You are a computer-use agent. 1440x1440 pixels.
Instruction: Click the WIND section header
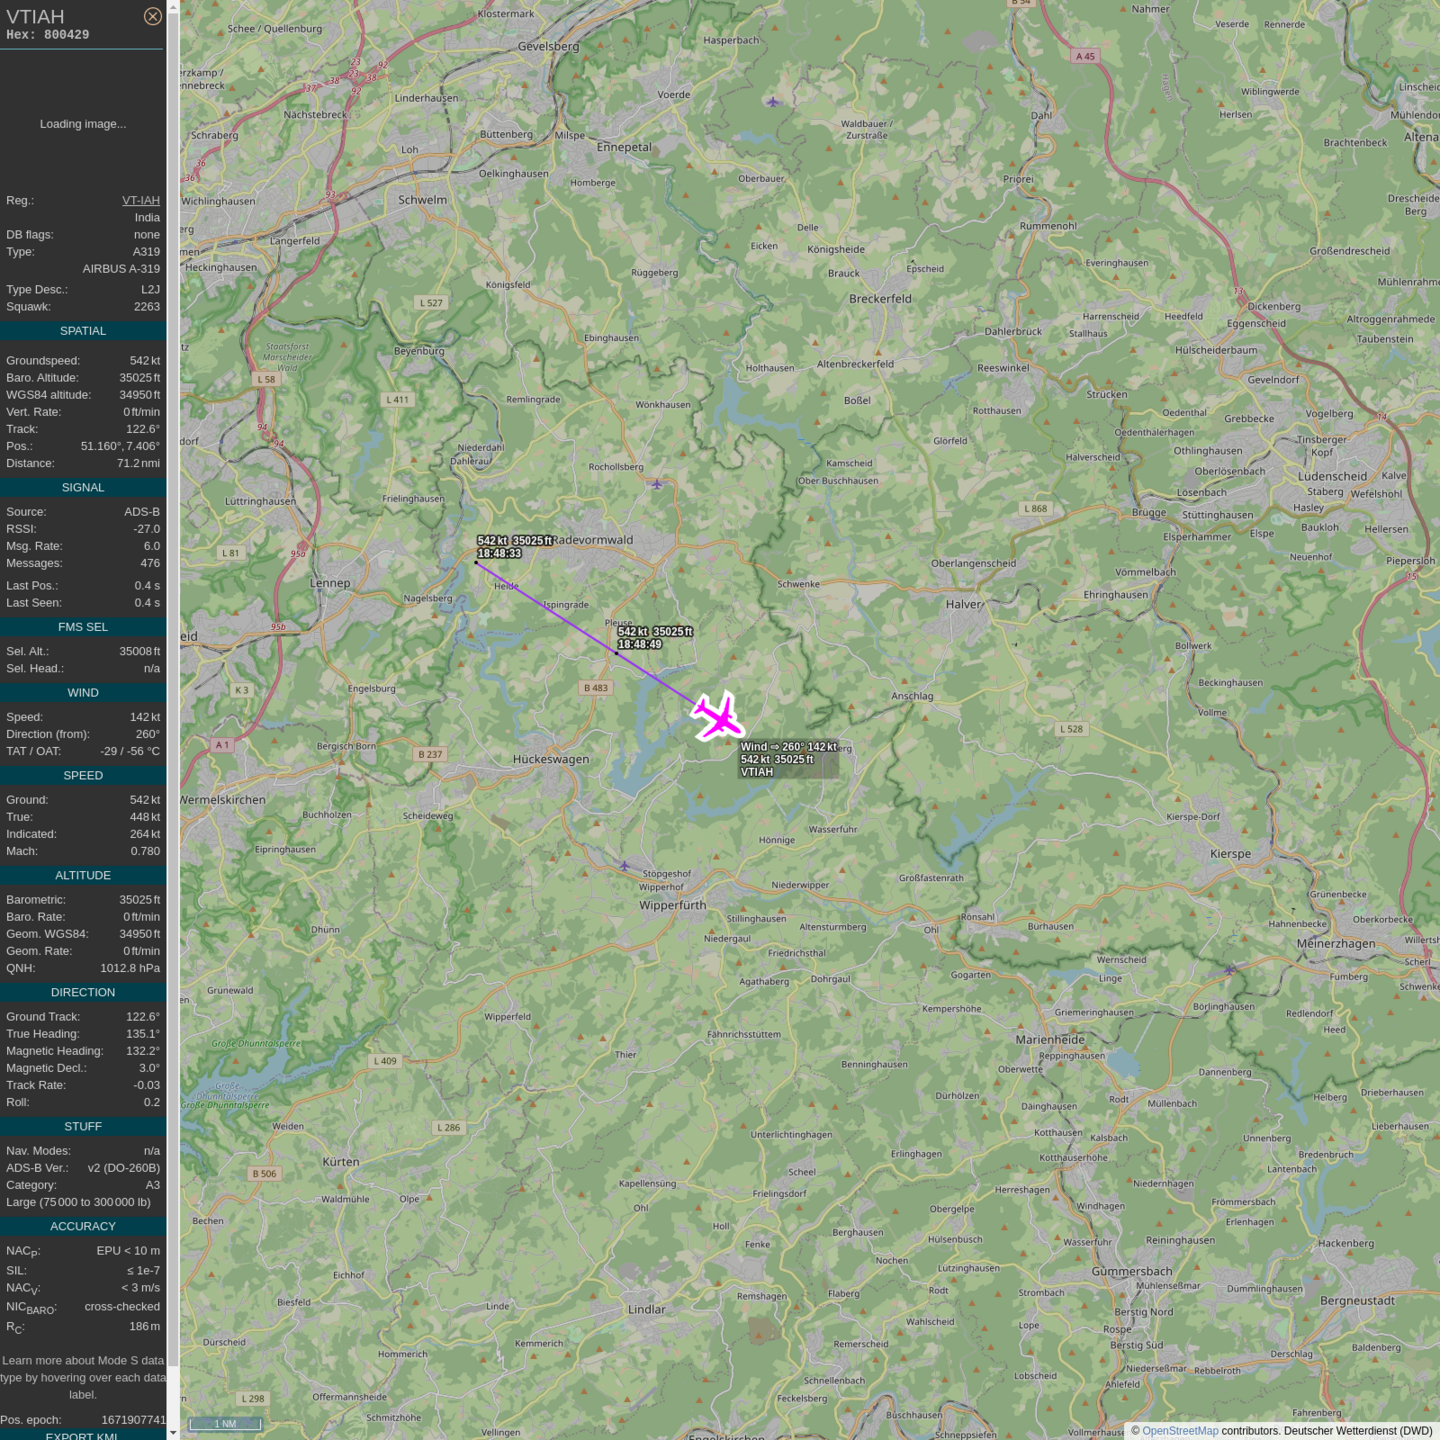pos(83,693)
